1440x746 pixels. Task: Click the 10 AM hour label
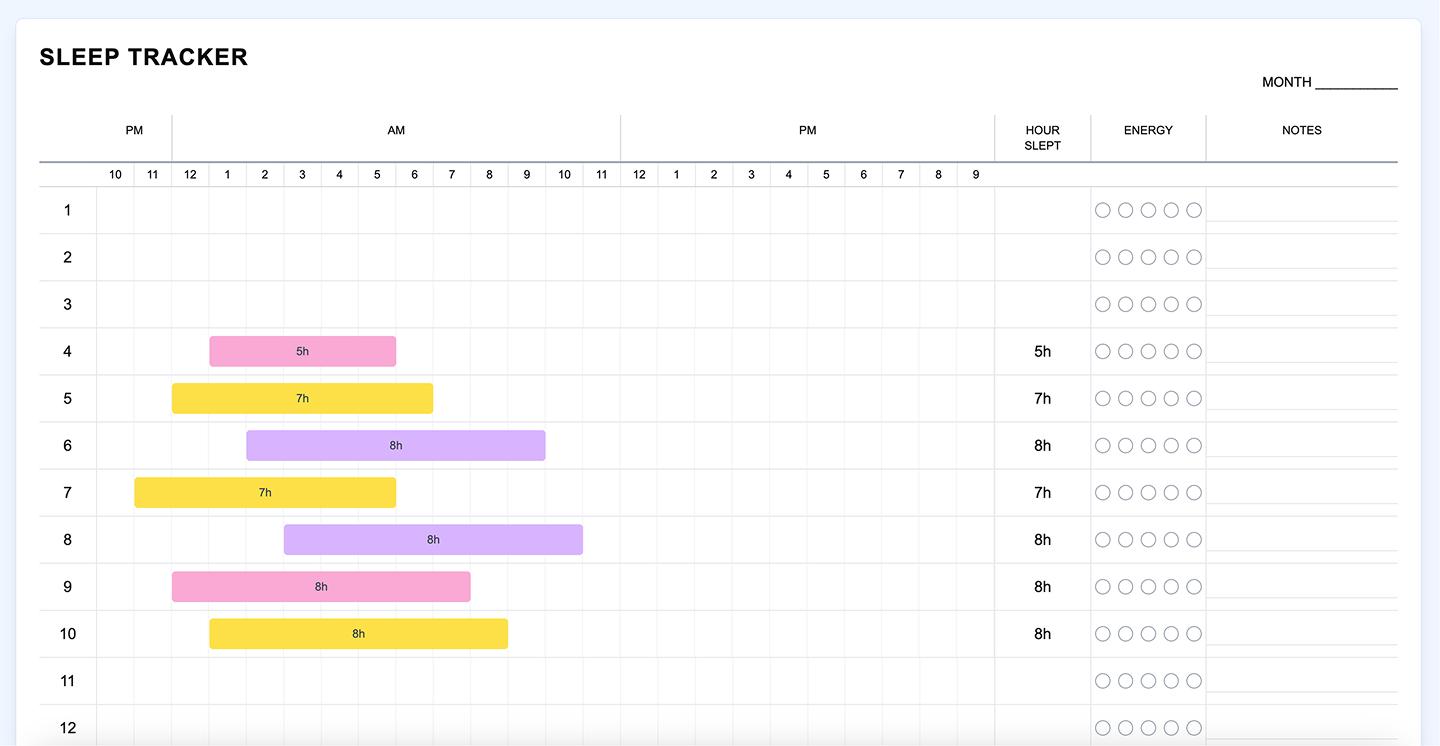[x=564, y=175]
